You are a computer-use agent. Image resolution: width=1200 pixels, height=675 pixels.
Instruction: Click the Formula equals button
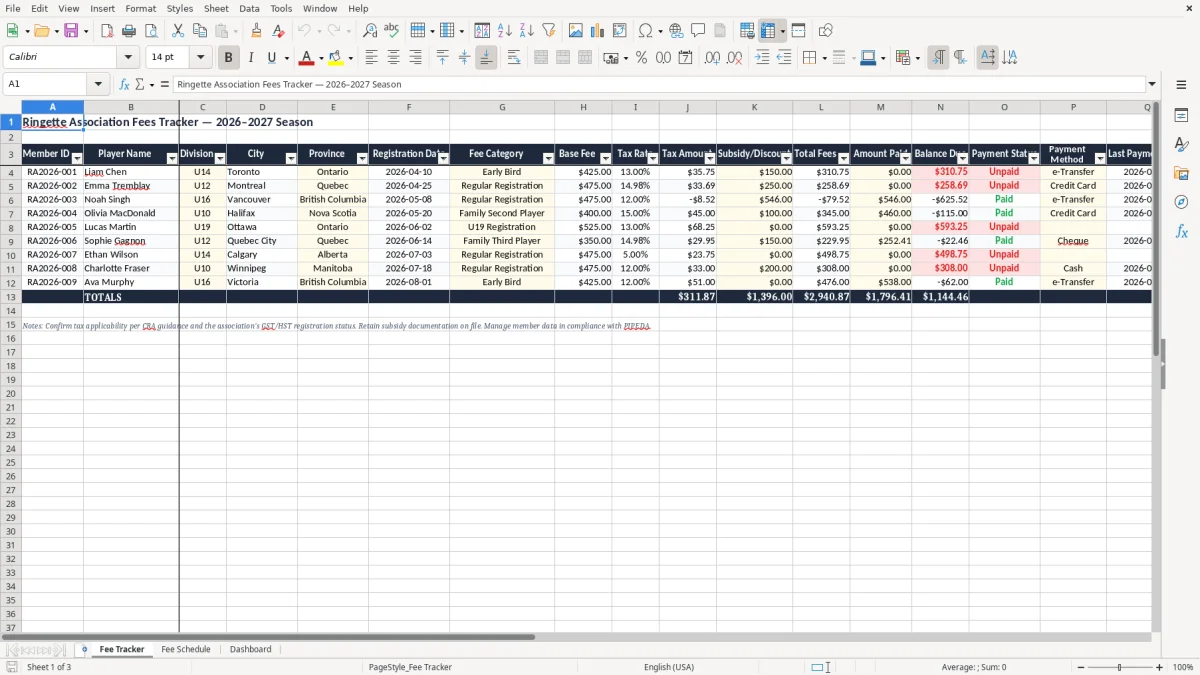tap(165, 84)
